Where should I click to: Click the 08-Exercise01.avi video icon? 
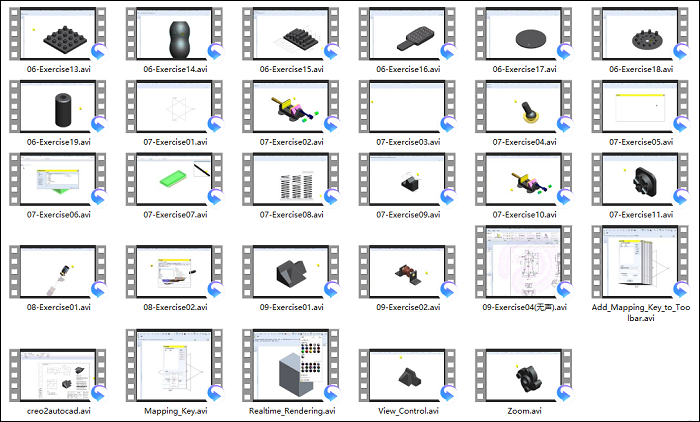pyautogui.click(x=58, y=272)
